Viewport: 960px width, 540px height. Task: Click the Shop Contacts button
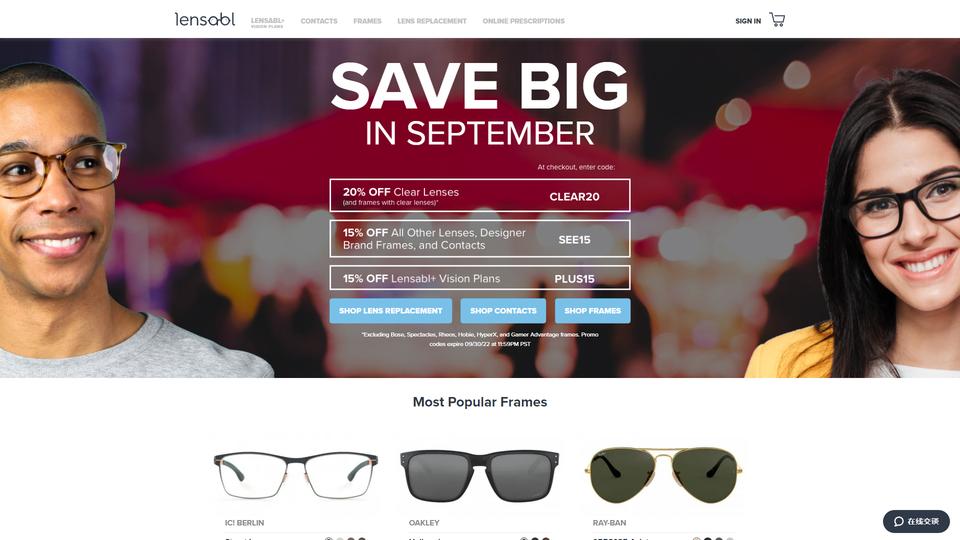[x=503, y=311]
